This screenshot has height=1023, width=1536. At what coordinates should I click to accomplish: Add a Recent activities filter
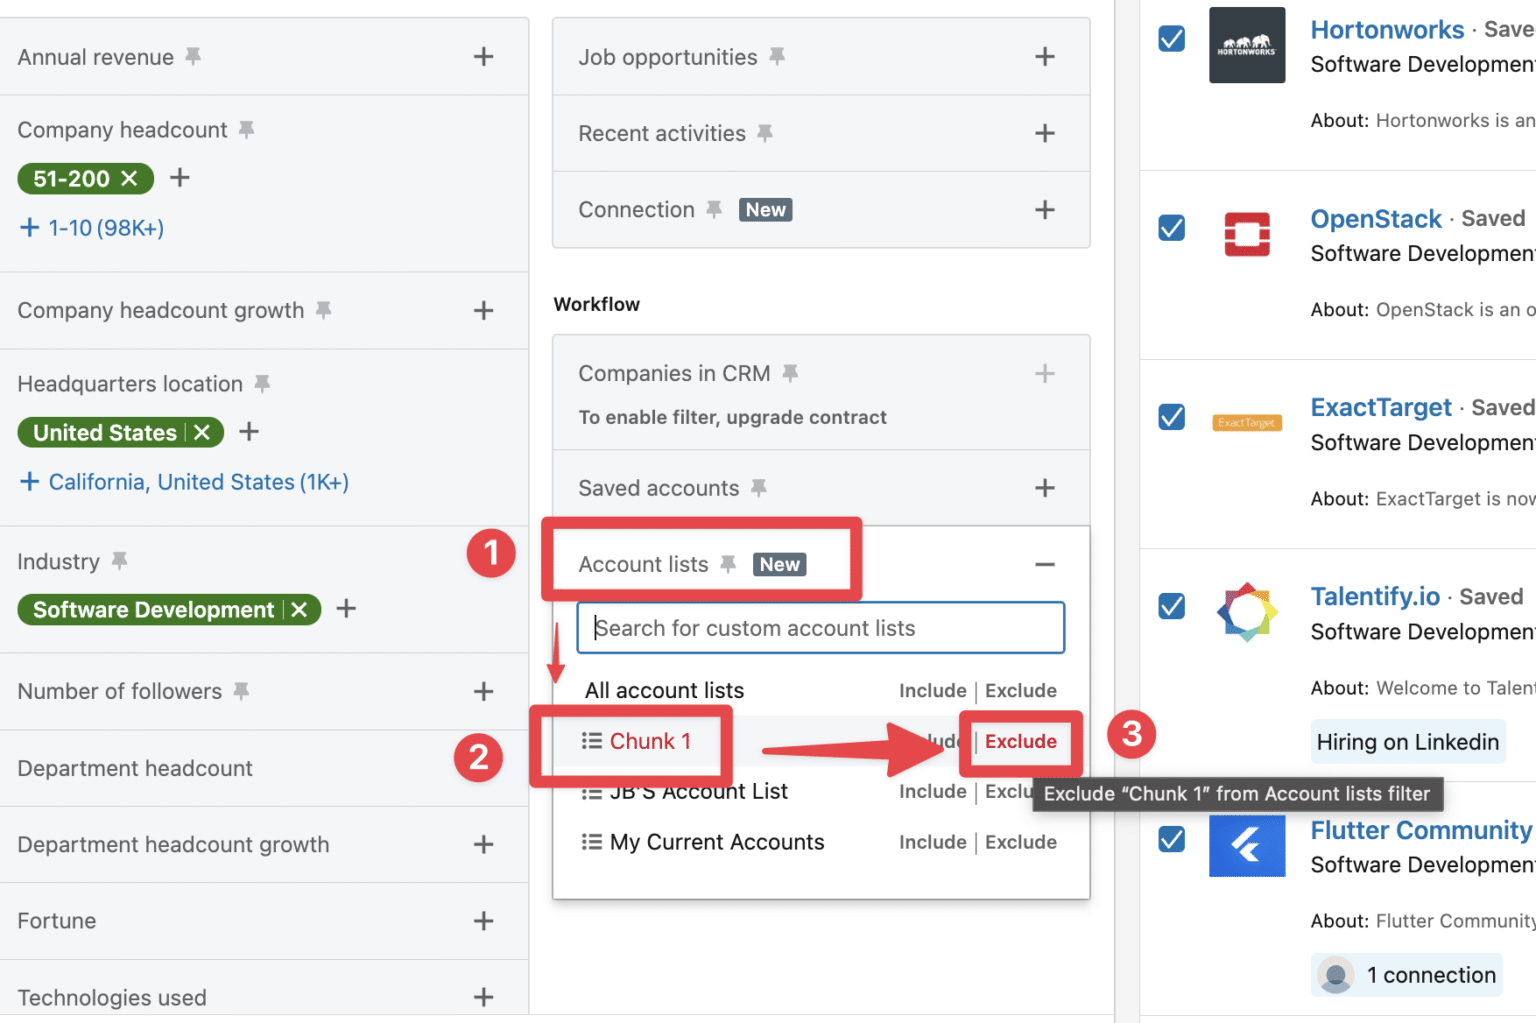pyautogui.click(x=1044, y=133)
